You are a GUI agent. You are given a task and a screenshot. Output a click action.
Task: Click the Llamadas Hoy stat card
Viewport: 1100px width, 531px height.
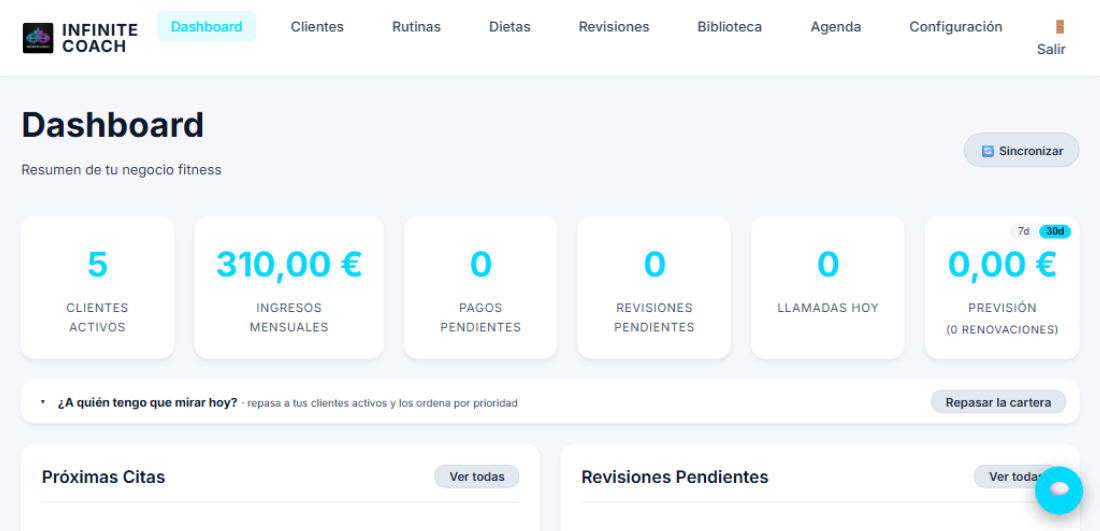pos(828,288)
